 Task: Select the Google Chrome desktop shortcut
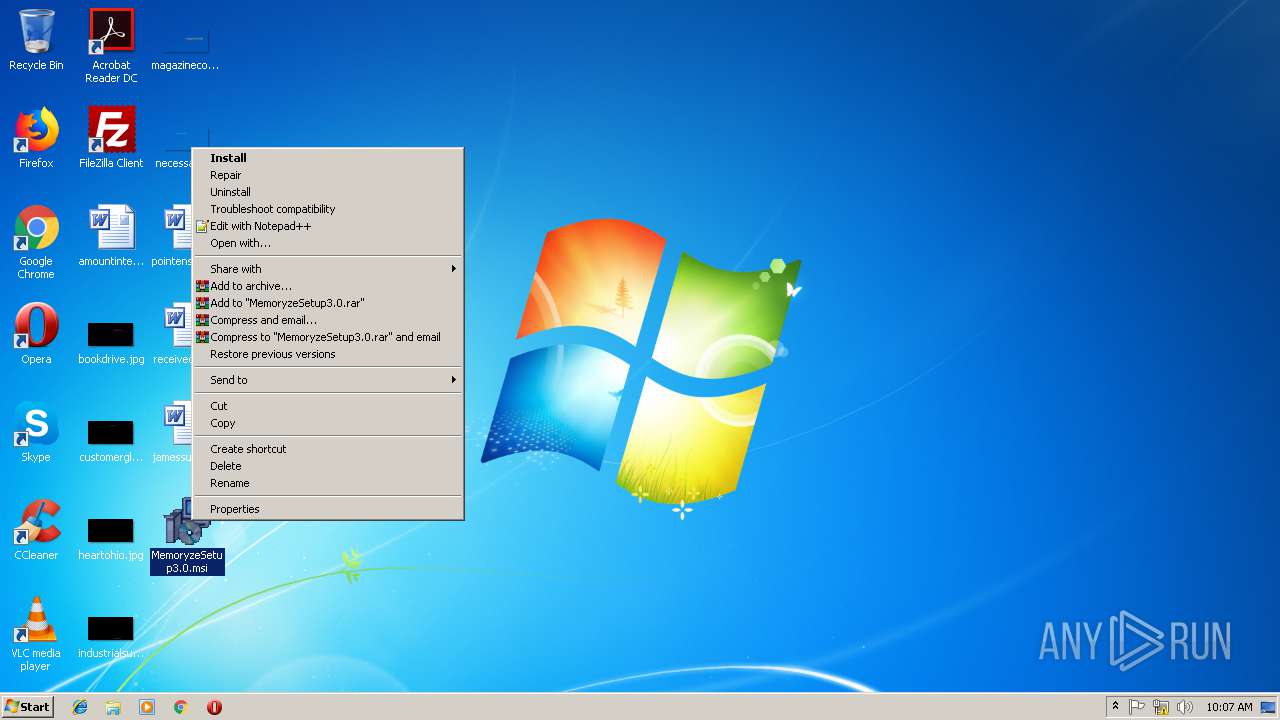(x=36, y=242)
